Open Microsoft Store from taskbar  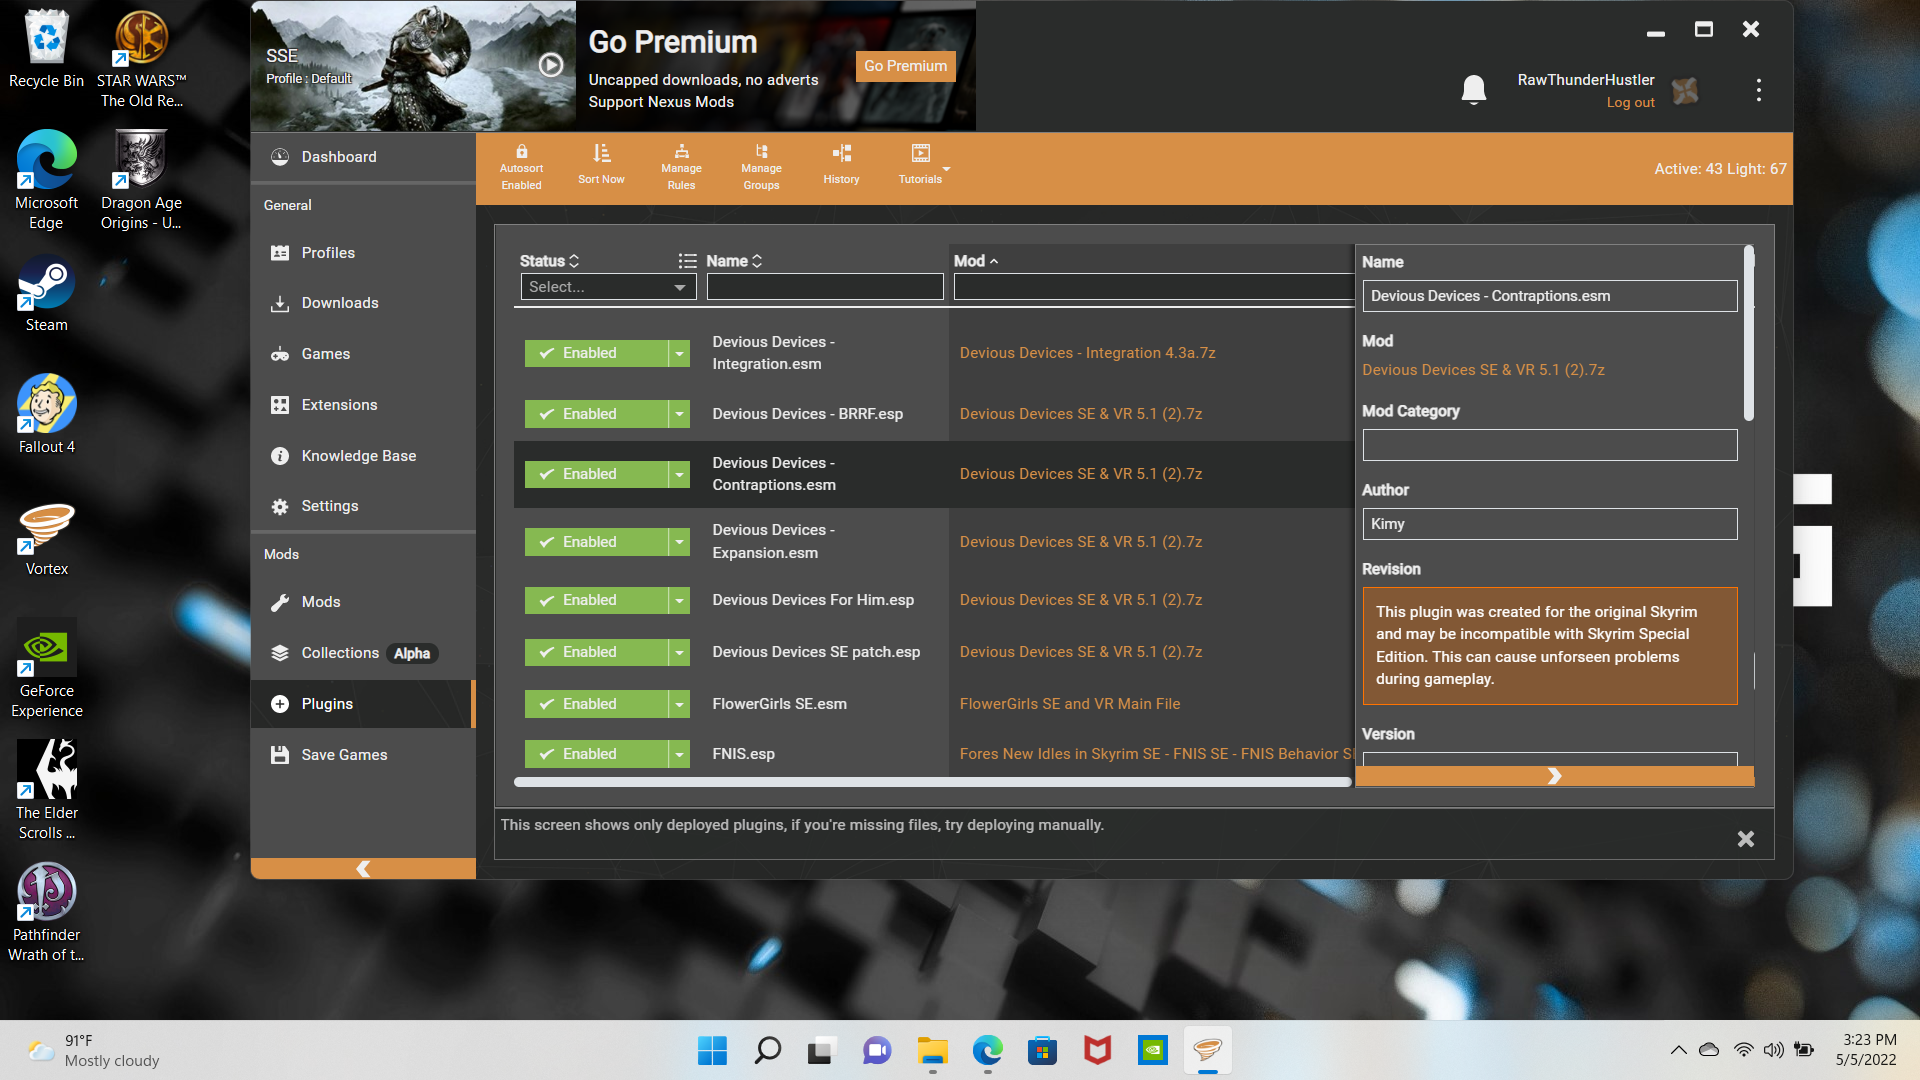point(1042,1050)
